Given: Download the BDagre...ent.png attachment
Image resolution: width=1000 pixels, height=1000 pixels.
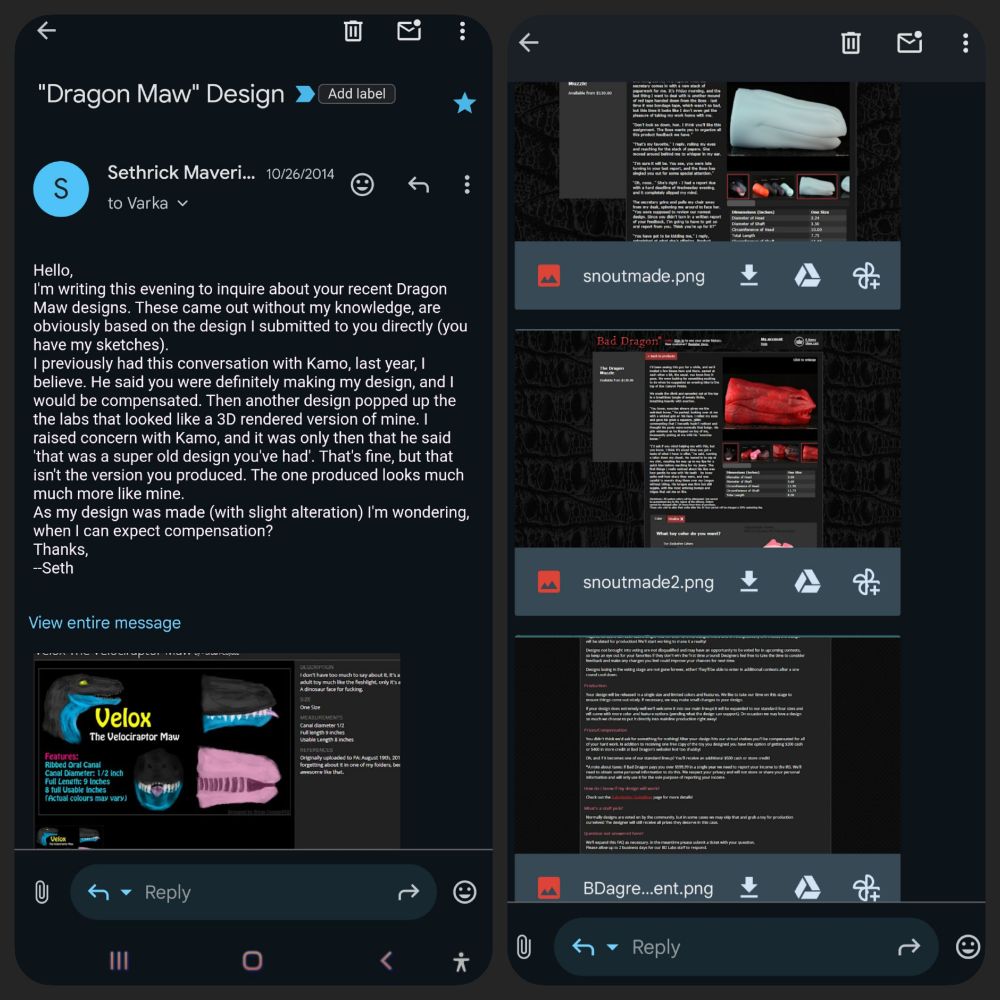Looking at the screenshot, I should click(749, 887).
